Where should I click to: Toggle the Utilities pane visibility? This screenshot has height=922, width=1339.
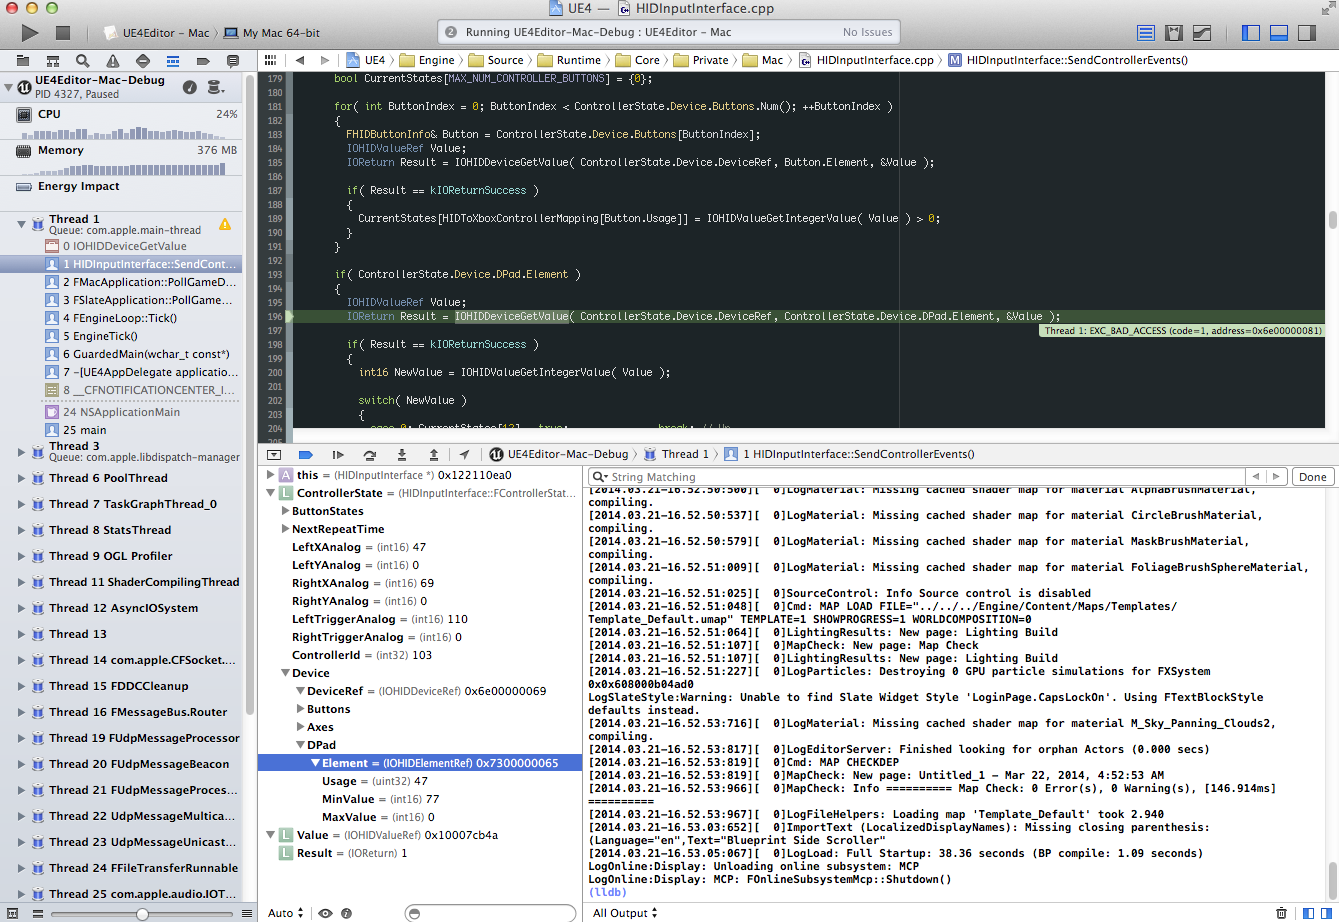[x=1306, y=33]
